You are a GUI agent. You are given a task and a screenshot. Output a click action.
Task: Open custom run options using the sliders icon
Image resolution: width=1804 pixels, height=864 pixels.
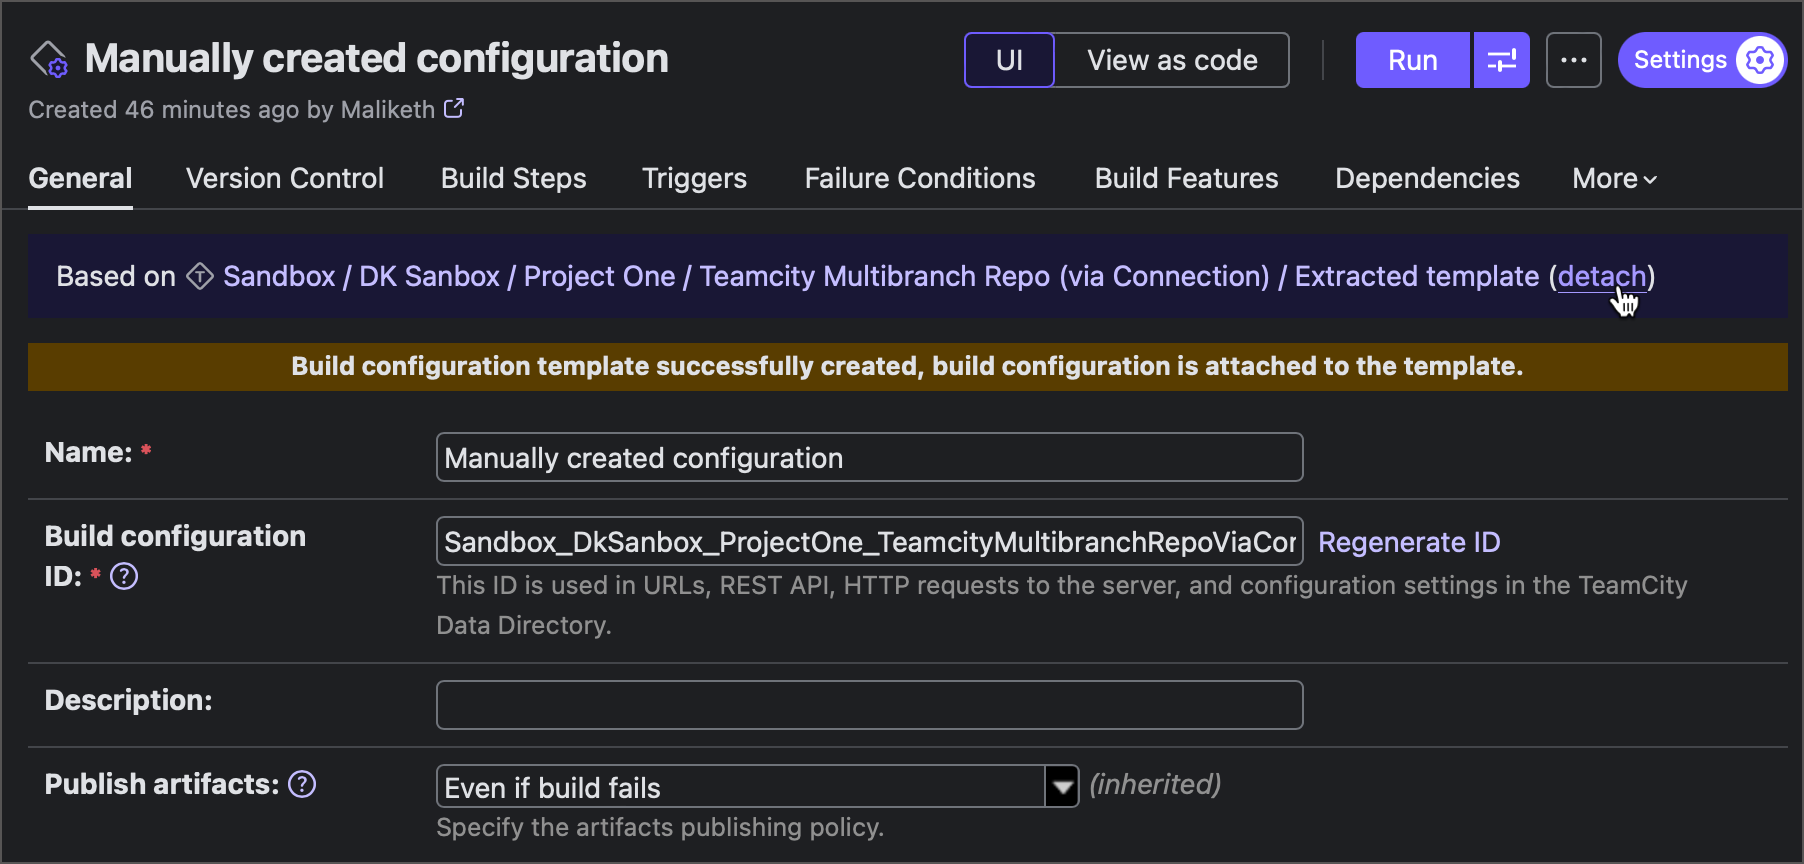(1501, 60)
